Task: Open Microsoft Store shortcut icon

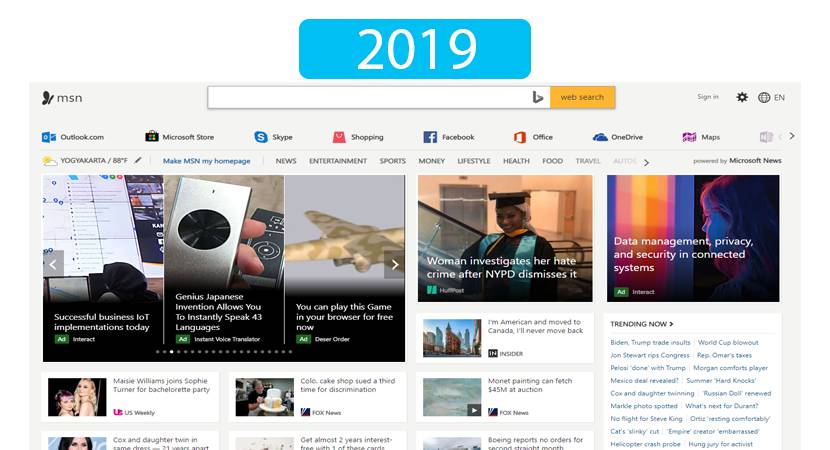Action: click(152, 137)
